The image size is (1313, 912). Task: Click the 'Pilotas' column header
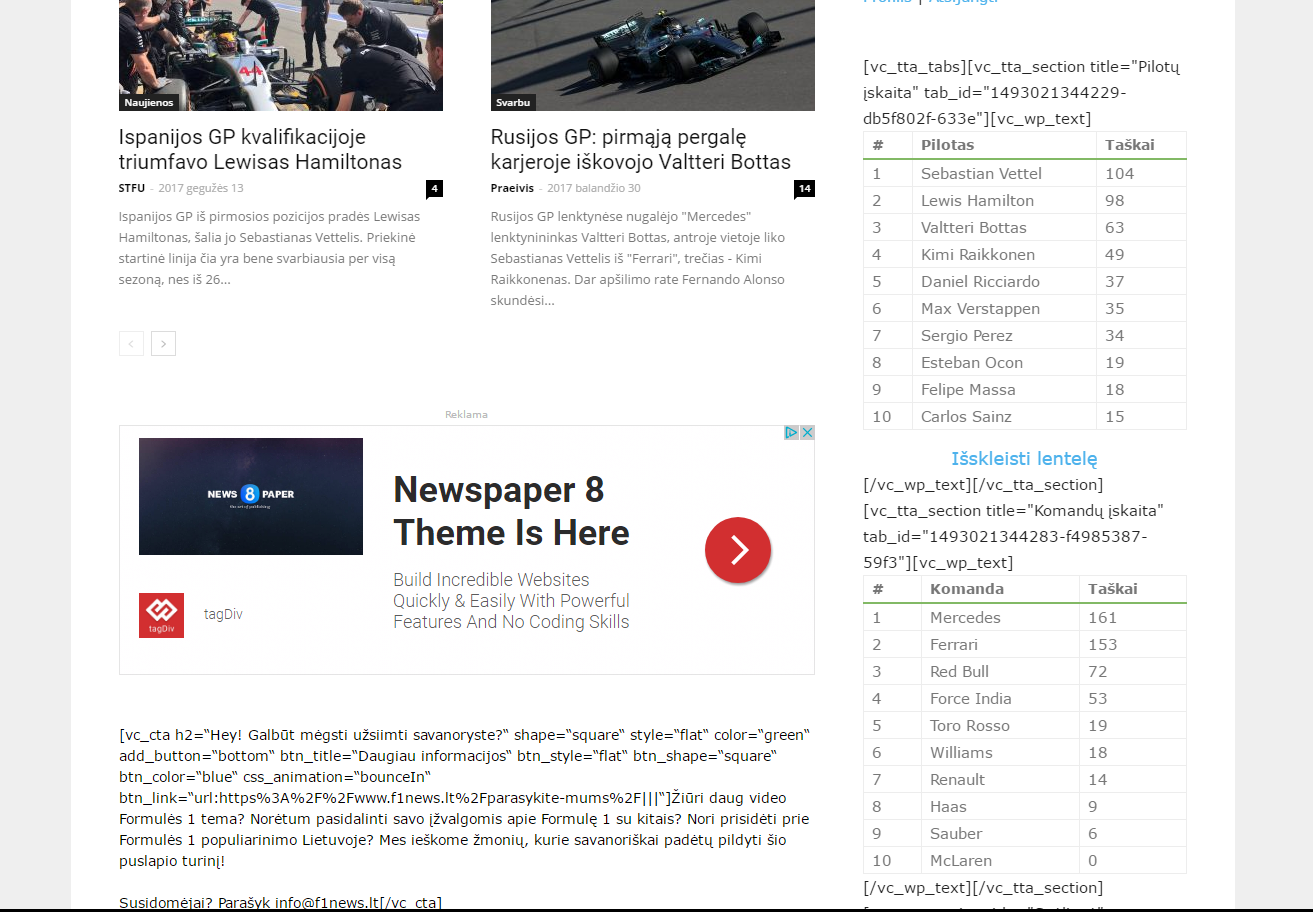coord(947,145)
